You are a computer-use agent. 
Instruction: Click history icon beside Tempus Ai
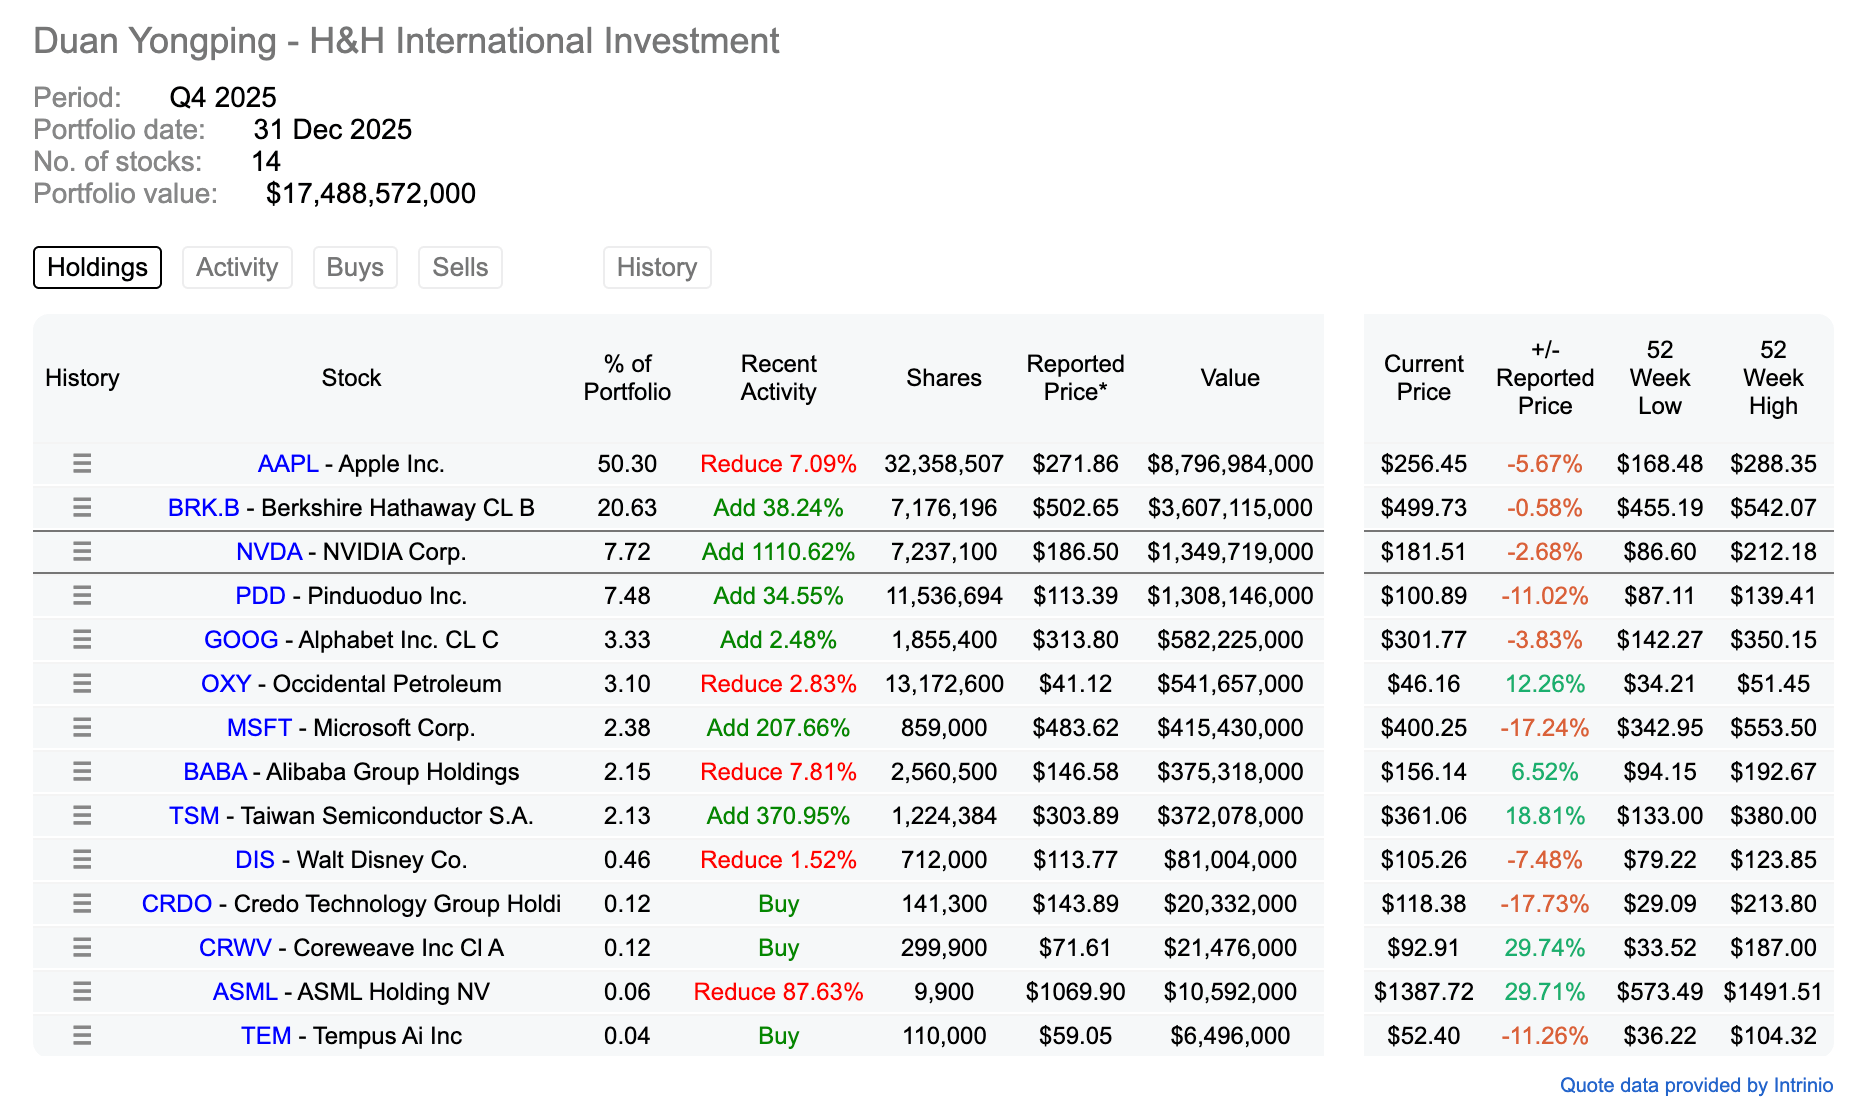[x=82, y=1036]
